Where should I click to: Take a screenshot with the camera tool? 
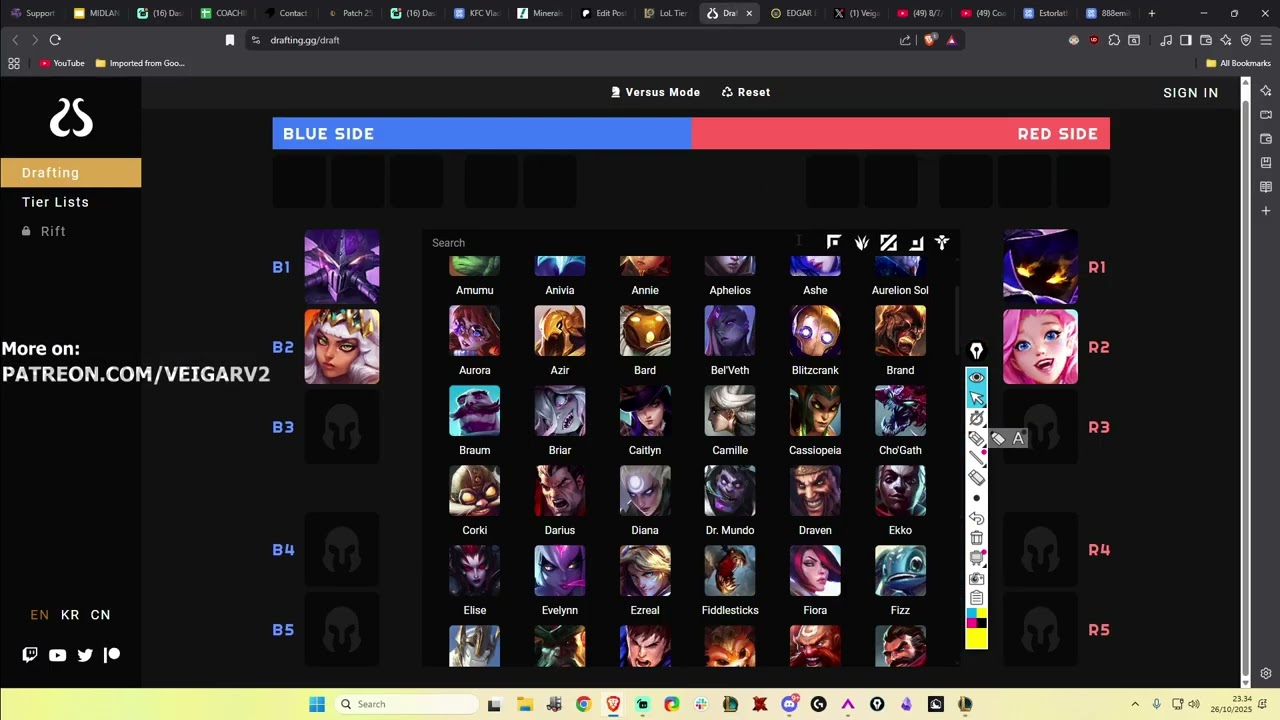pyautogui.click(x=977, y=578)
